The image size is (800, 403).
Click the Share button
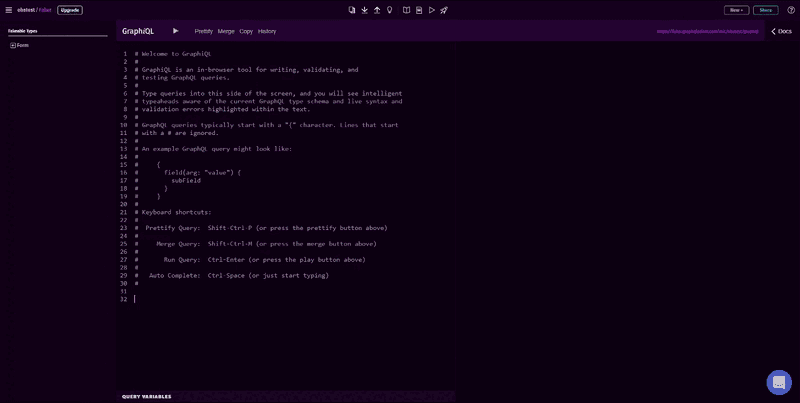[766, 10]
